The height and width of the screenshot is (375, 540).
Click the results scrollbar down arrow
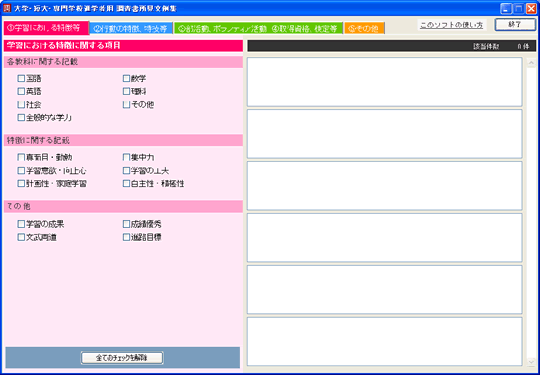click(x=531, y=362)
